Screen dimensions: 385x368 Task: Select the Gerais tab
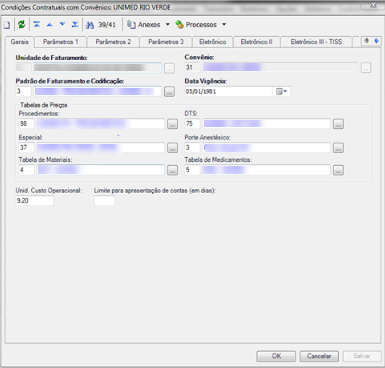[x=19, y=42]
